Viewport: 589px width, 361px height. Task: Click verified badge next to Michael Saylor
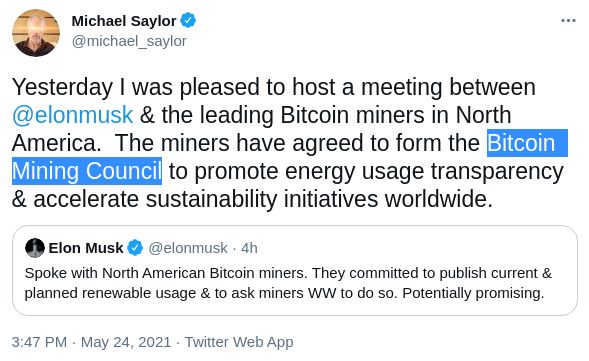(188, 20)
